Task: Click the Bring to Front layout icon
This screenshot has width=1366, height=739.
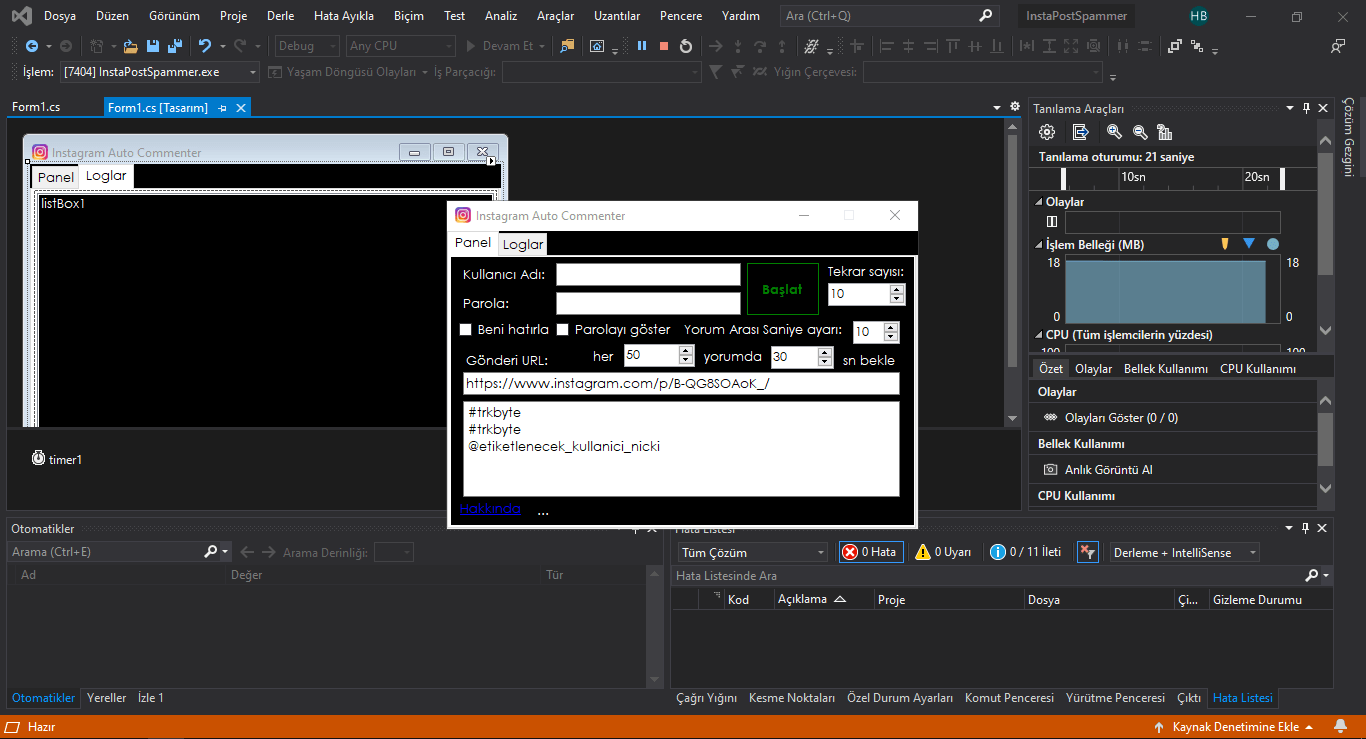Action: 1175,46
